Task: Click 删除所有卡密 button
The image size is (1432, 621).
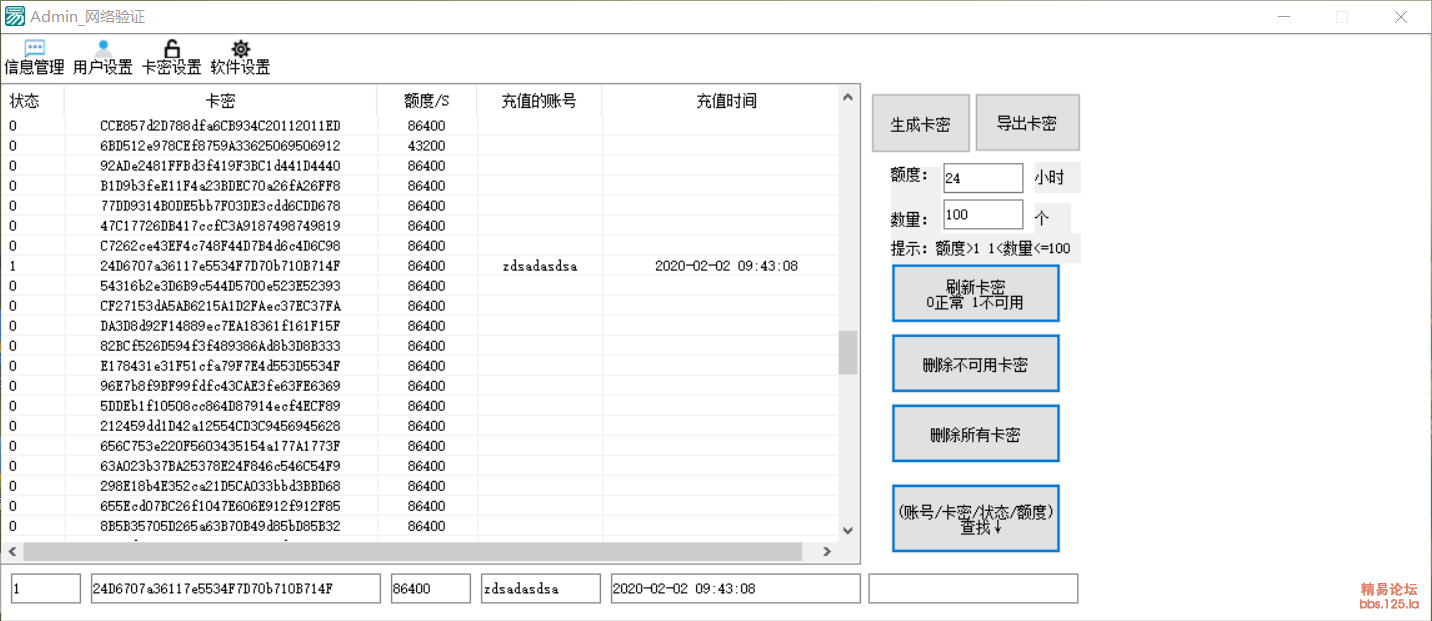Action: coord(975,434)
